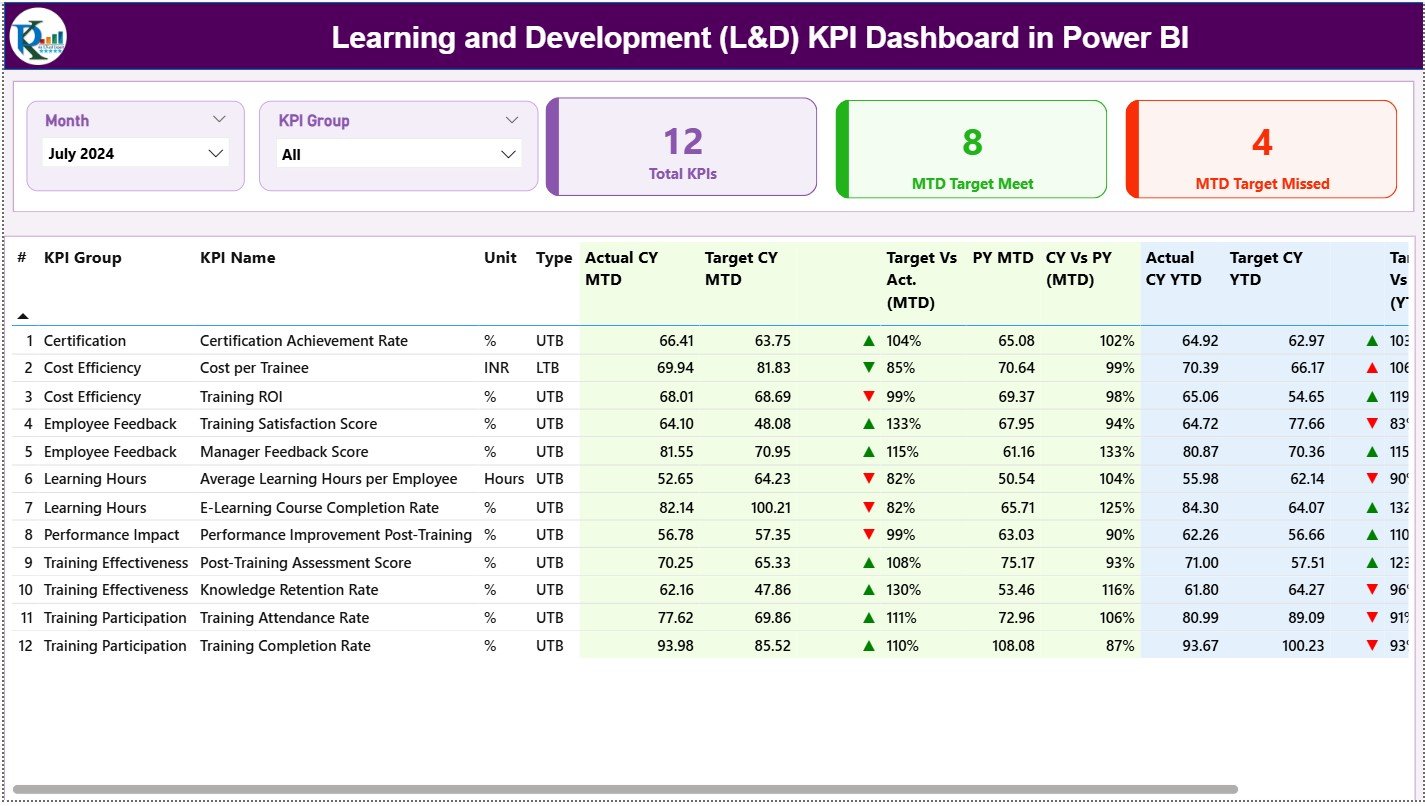This screenshot has height=806, width=1425.
Task: Select the Total KPIs card showing 12
Action: (x=681, y=146)
